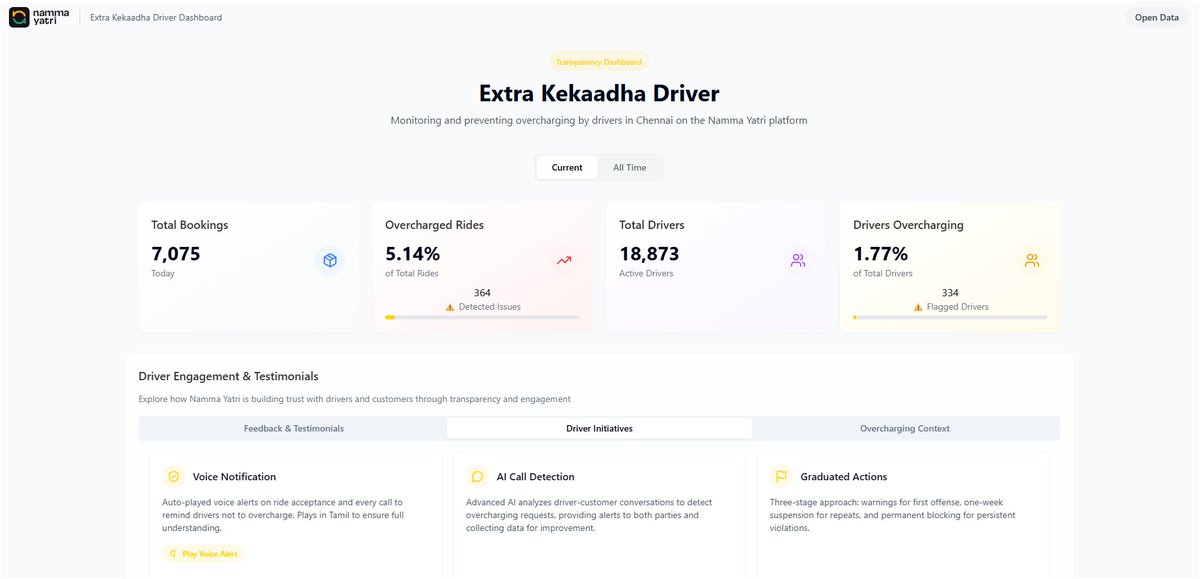This screenshot has height=579, width=1200.
Task: Click the Graduated Actions card title
Action: pyautogui.click(x=844, y=477)
